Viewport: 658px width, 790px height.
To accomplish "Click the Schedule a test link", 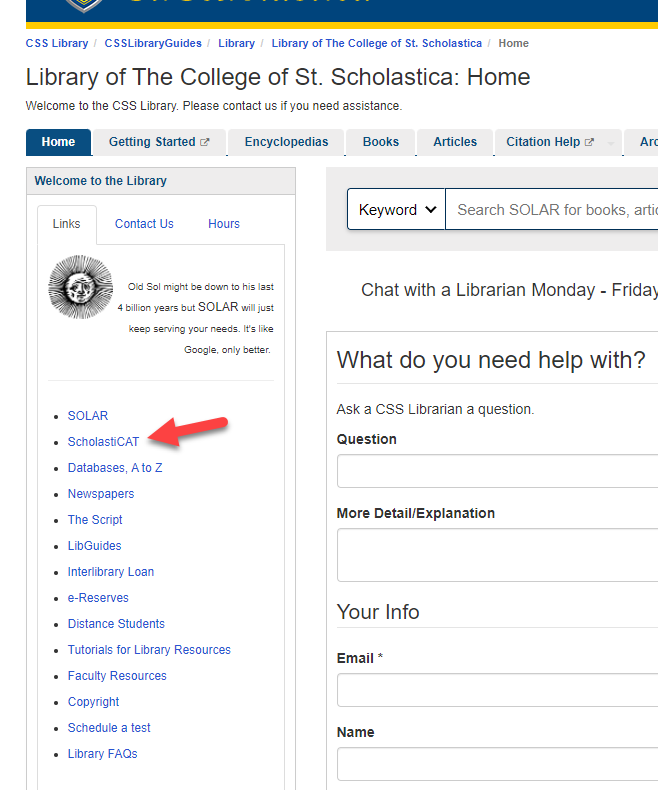I will tap(109, 728).
